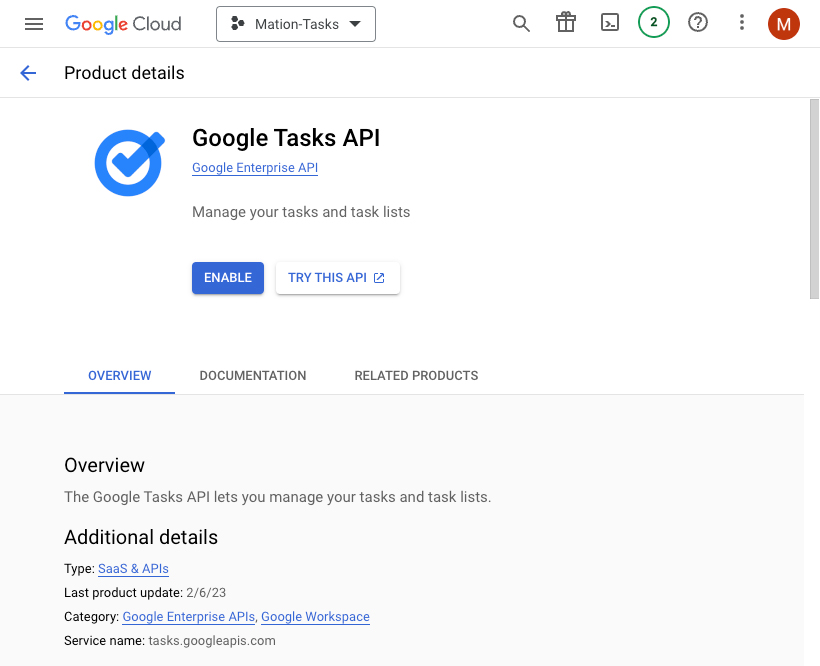Screen dimensions: 820x666
Task: Open the Google Enterprise API link
Action: [x=255, y=168]
